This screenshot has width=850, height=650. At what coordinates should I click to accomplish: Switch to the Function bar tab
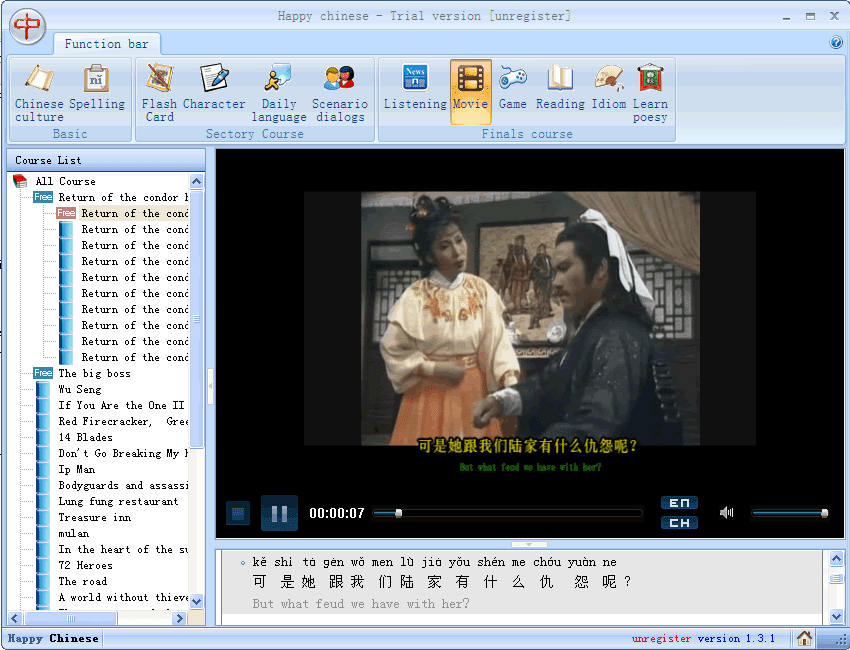106,44
